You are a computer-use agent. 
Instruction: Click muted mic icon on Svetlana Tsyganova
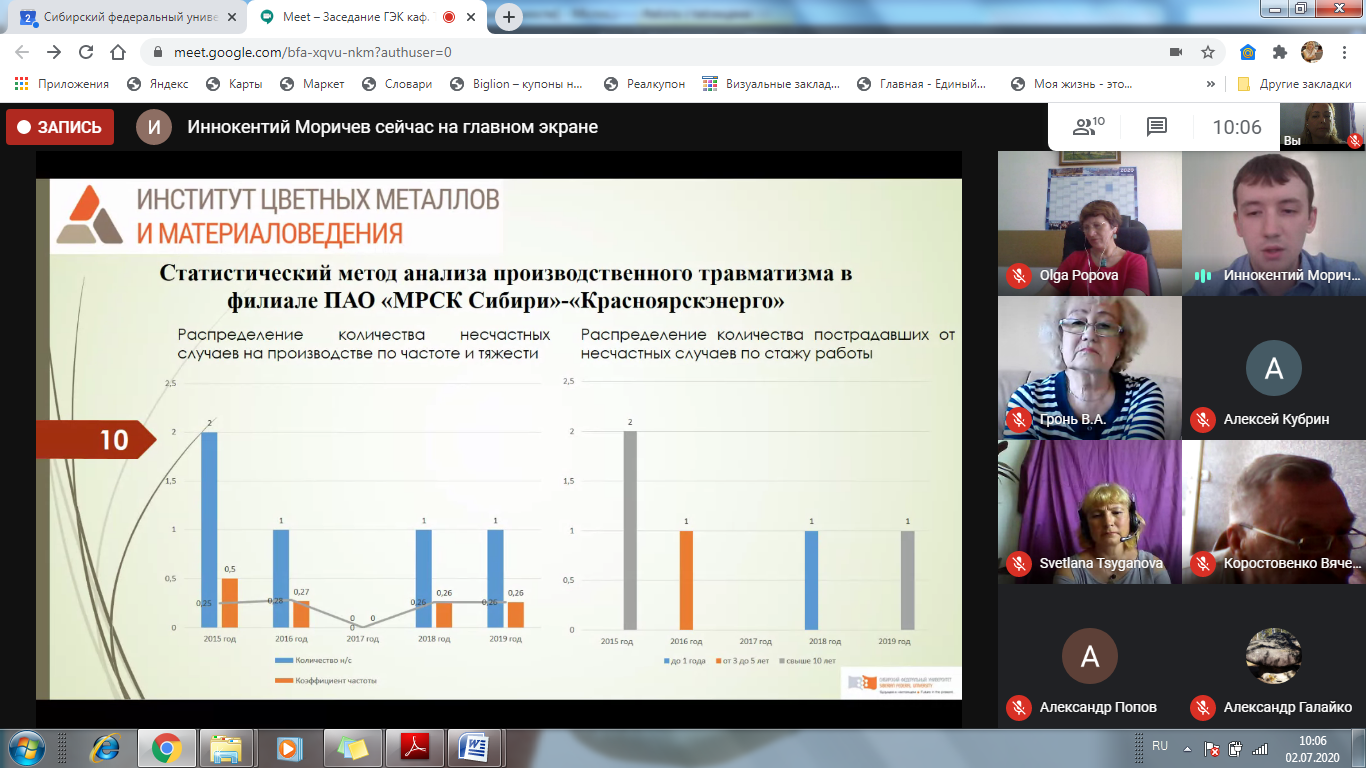coord(1019,563)
